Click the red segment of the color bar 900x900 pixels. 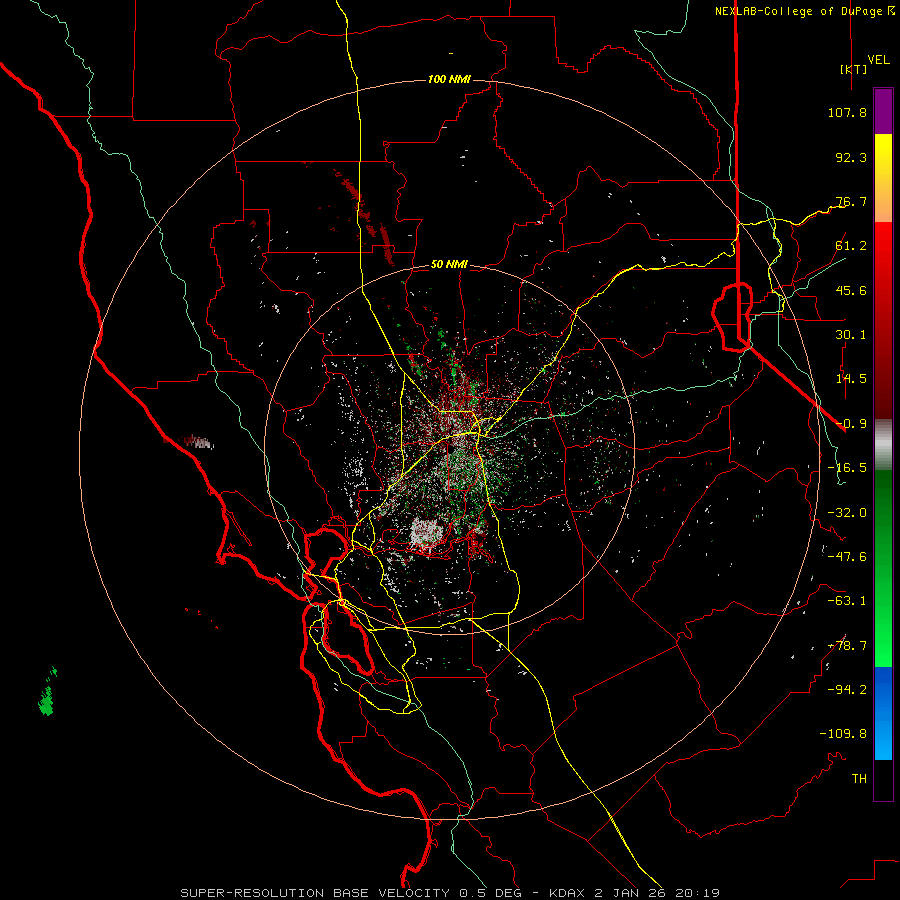883,320
